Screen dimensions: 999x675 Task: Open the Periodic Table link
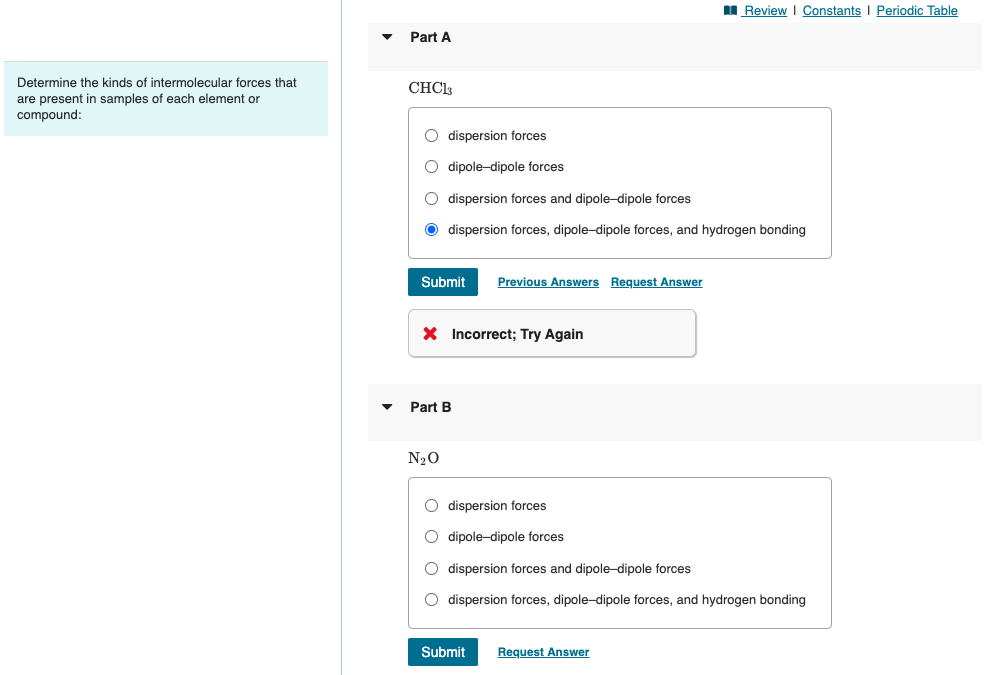point(917,11)
